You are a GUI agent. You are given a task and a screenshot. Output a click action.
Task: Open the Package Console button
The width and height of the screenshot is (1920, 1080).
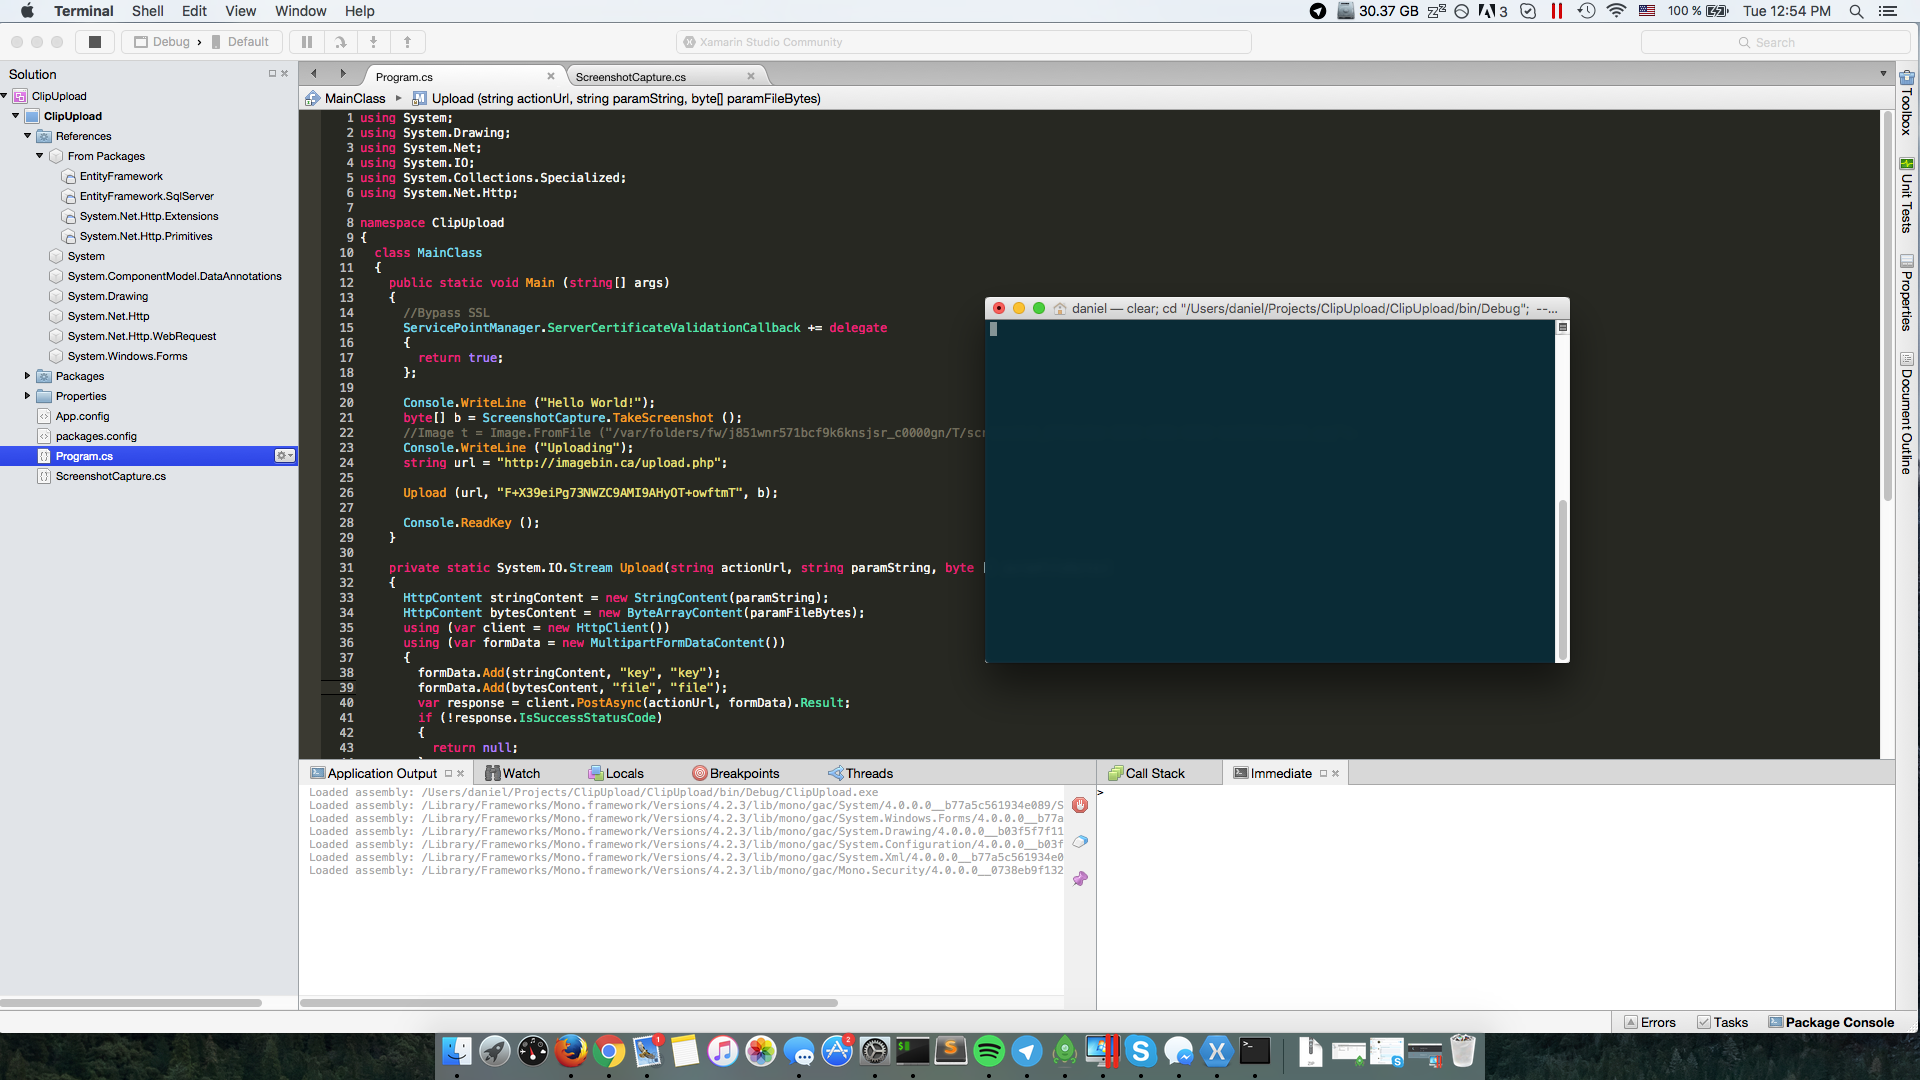[1831, 1022]
